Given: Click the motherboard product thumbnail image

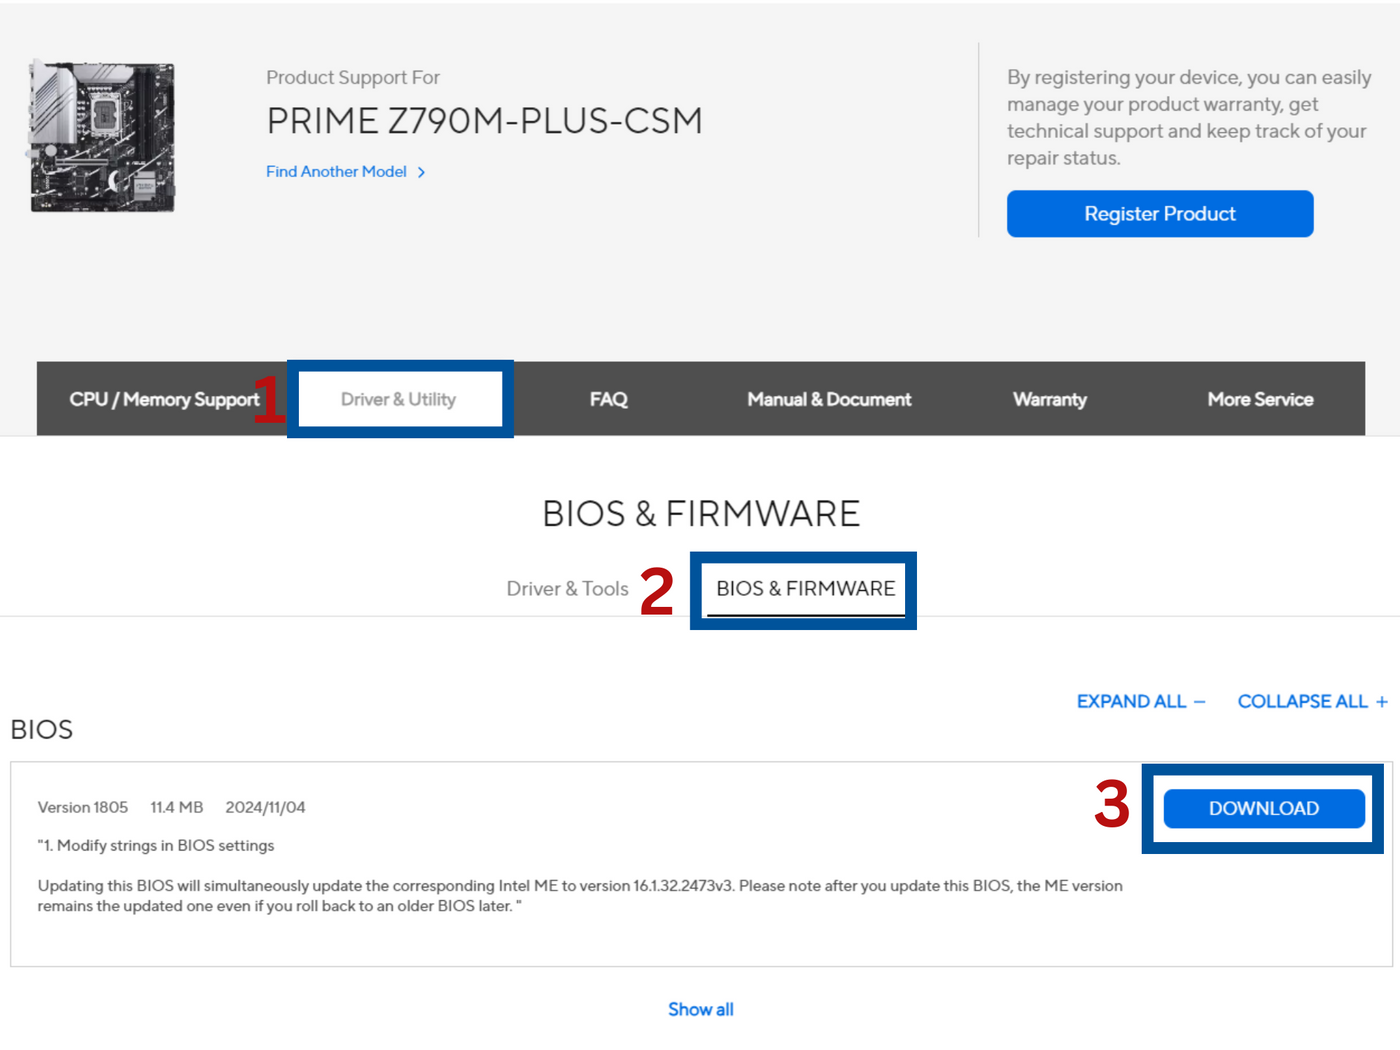Looking at the screenshot, I should point(103,136).
